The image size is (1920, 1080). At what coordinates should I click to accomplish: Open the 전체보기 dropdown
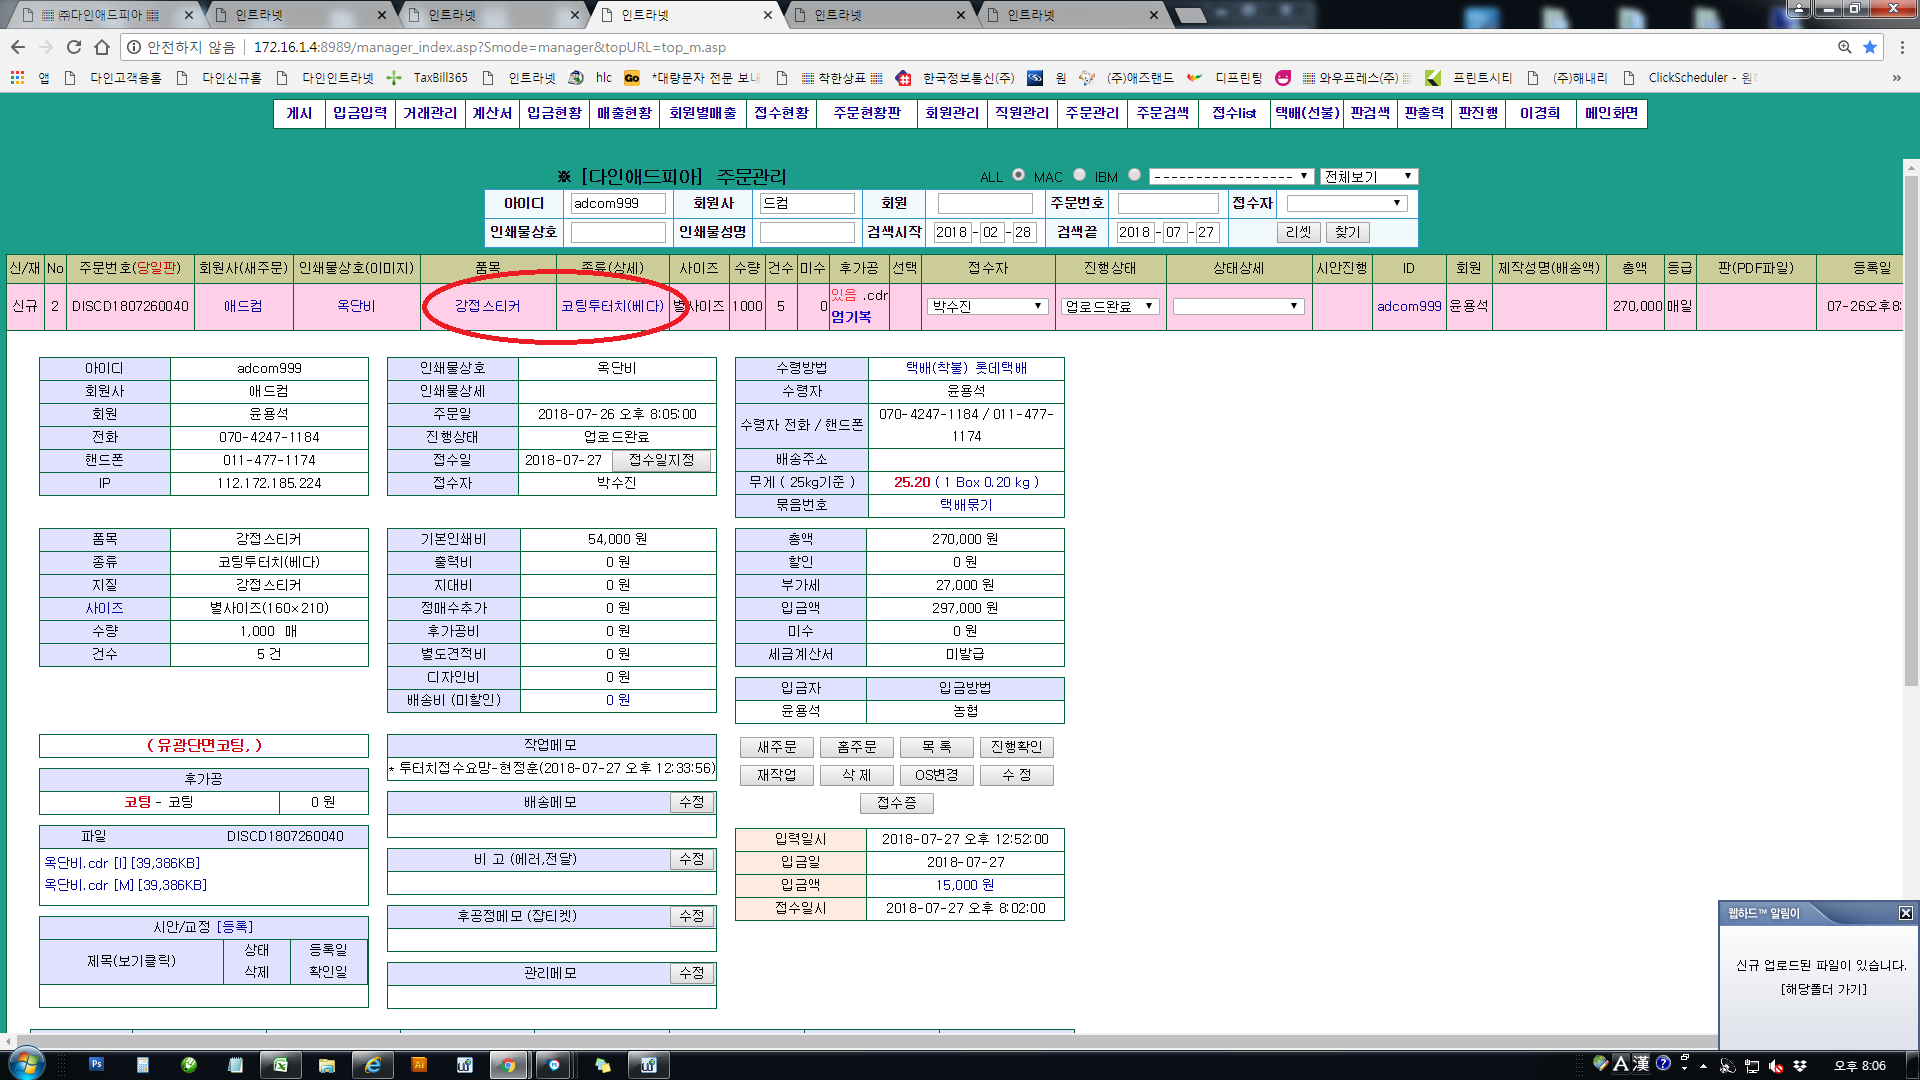click(x=1368, y=176)
